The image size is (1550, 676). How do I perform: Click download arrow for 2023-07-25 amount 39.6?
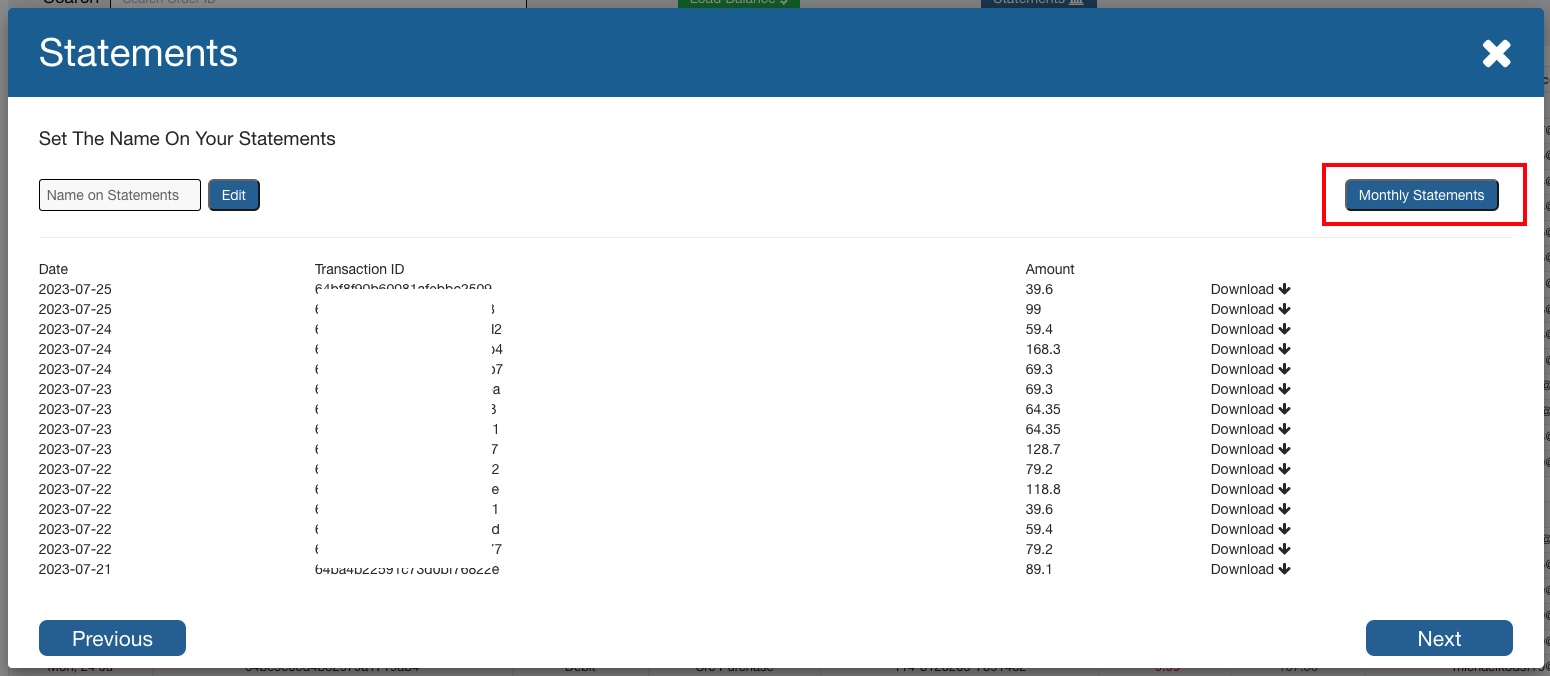(1285, 289)
